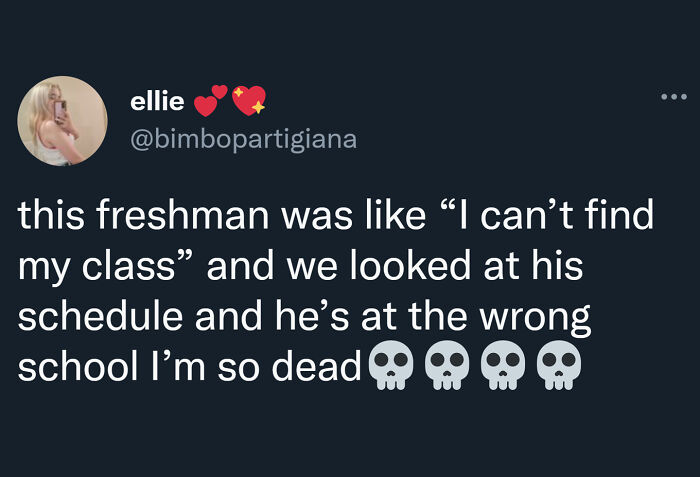Click the word "his" ending second line
The height and width of the screenshot is (477, 700).
coord(556,268)
